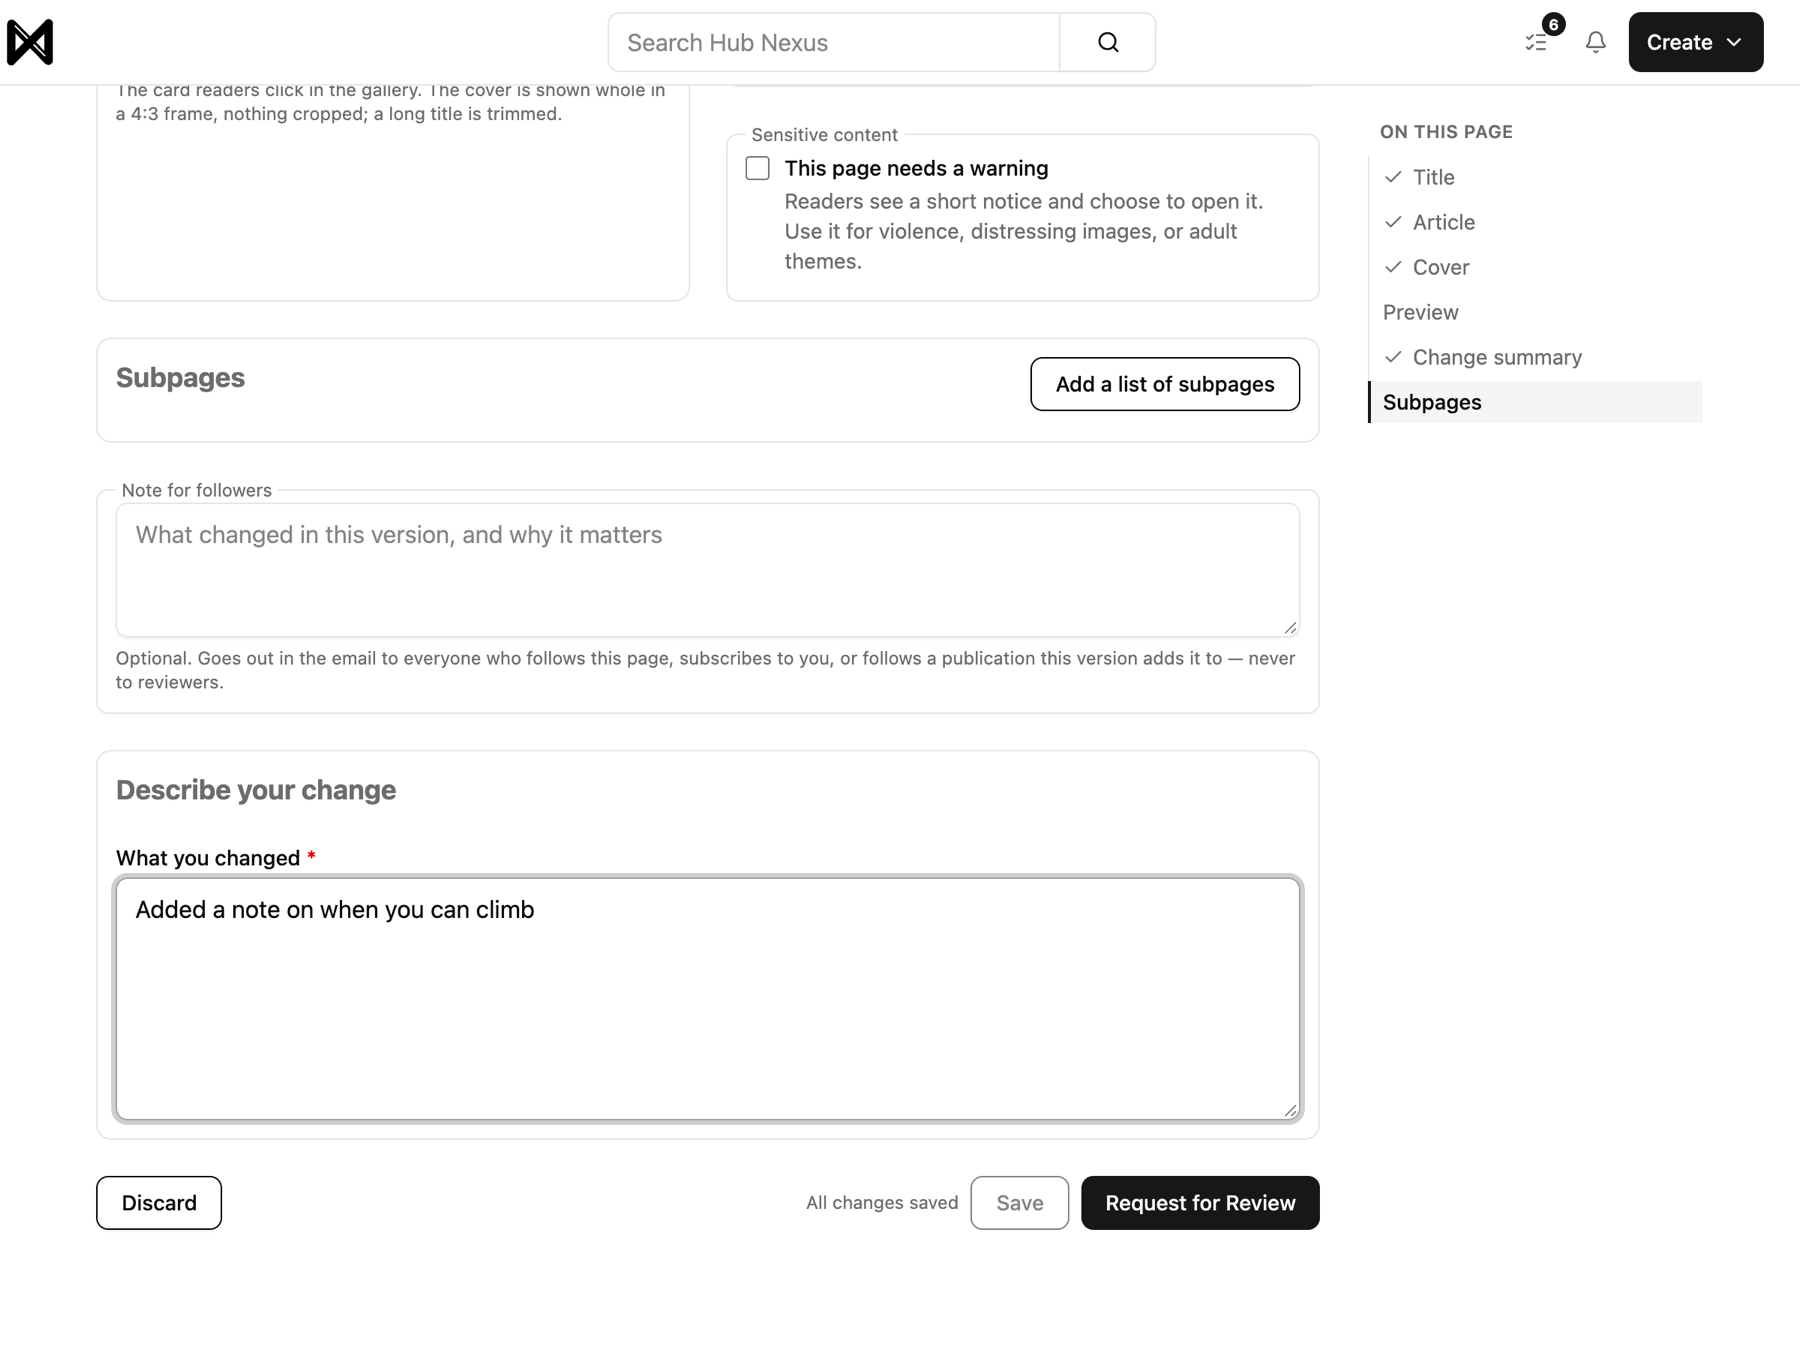Click the search magnifier icon

pyautogui.click(x=1107, y=42)
